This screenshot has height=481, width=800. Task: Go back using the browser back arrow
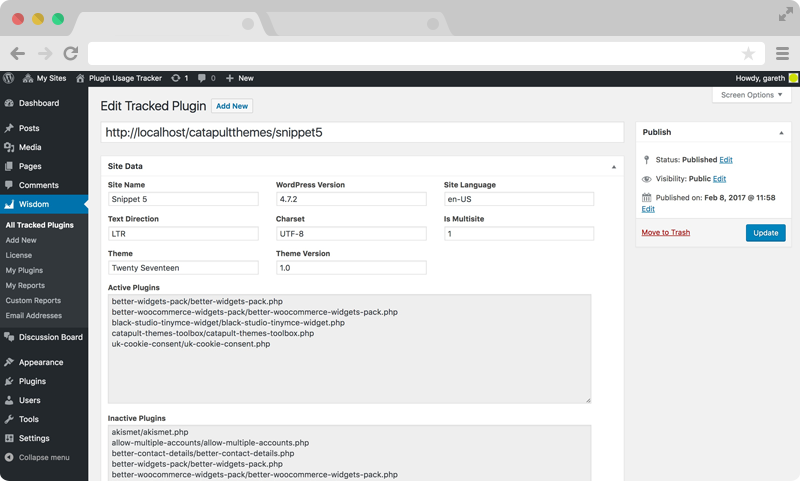click(17, 53)
